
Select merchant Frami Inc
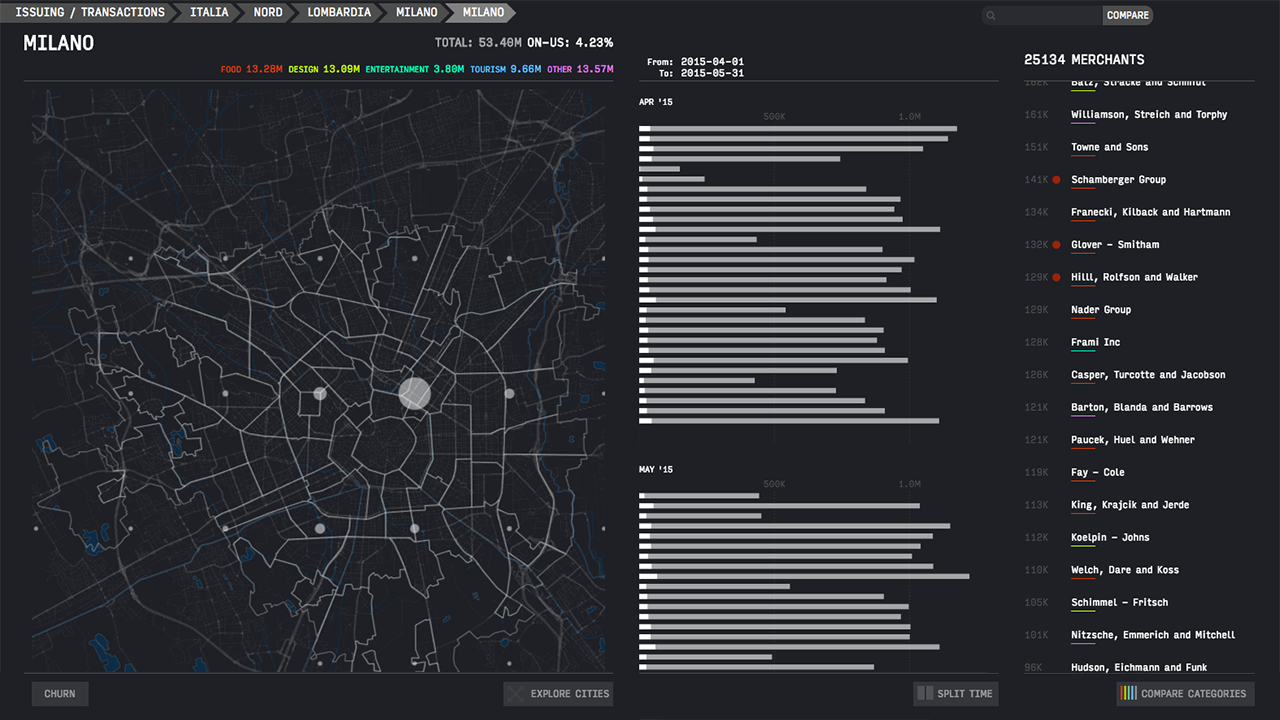coord(1096,342)
